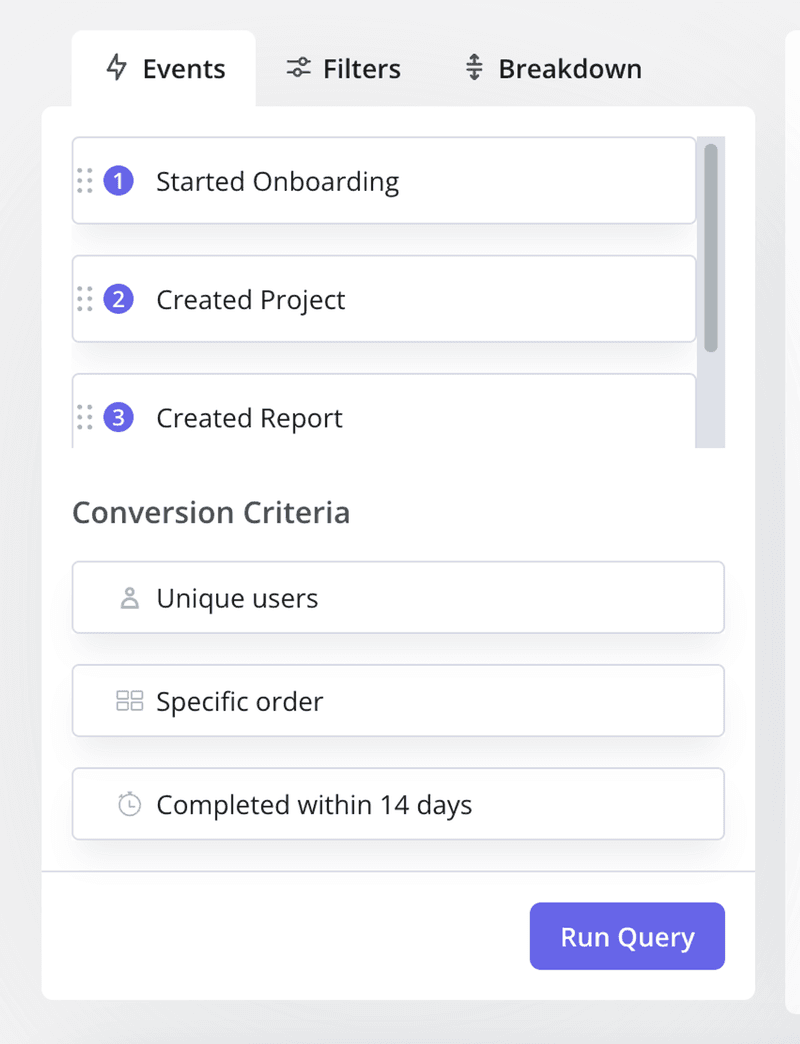Click the numbered badge on Created Project
The height and width of the screenshot is (1044, 800).
tap(119, 299)
